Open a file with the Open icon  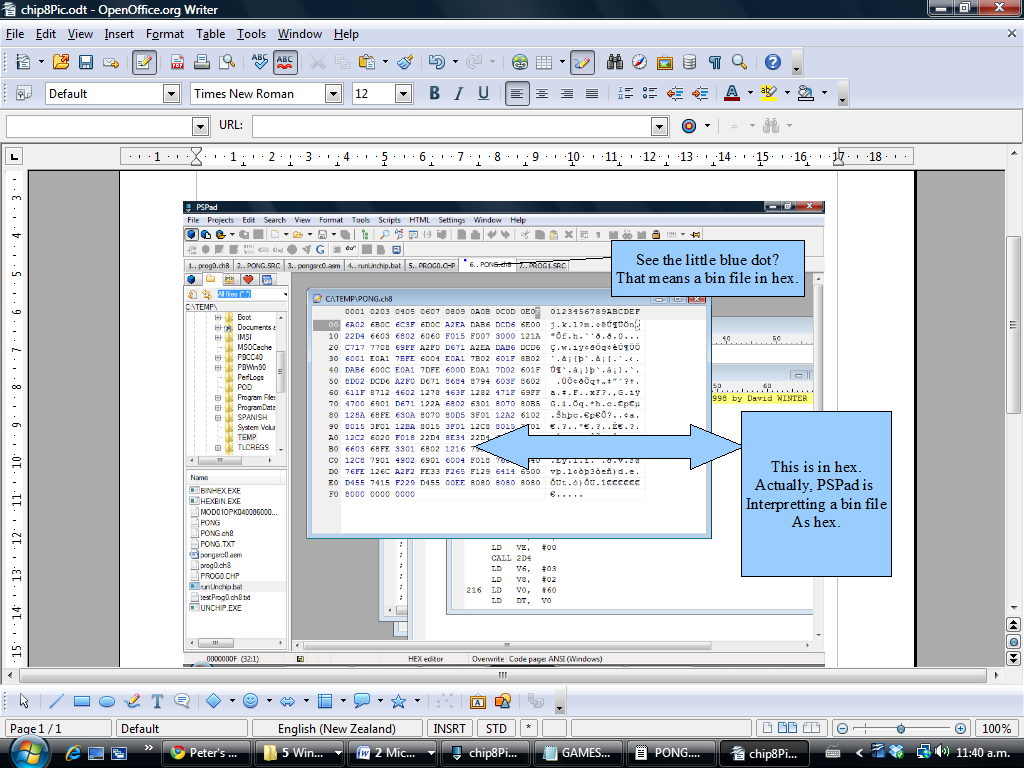[x=61, y=62]
